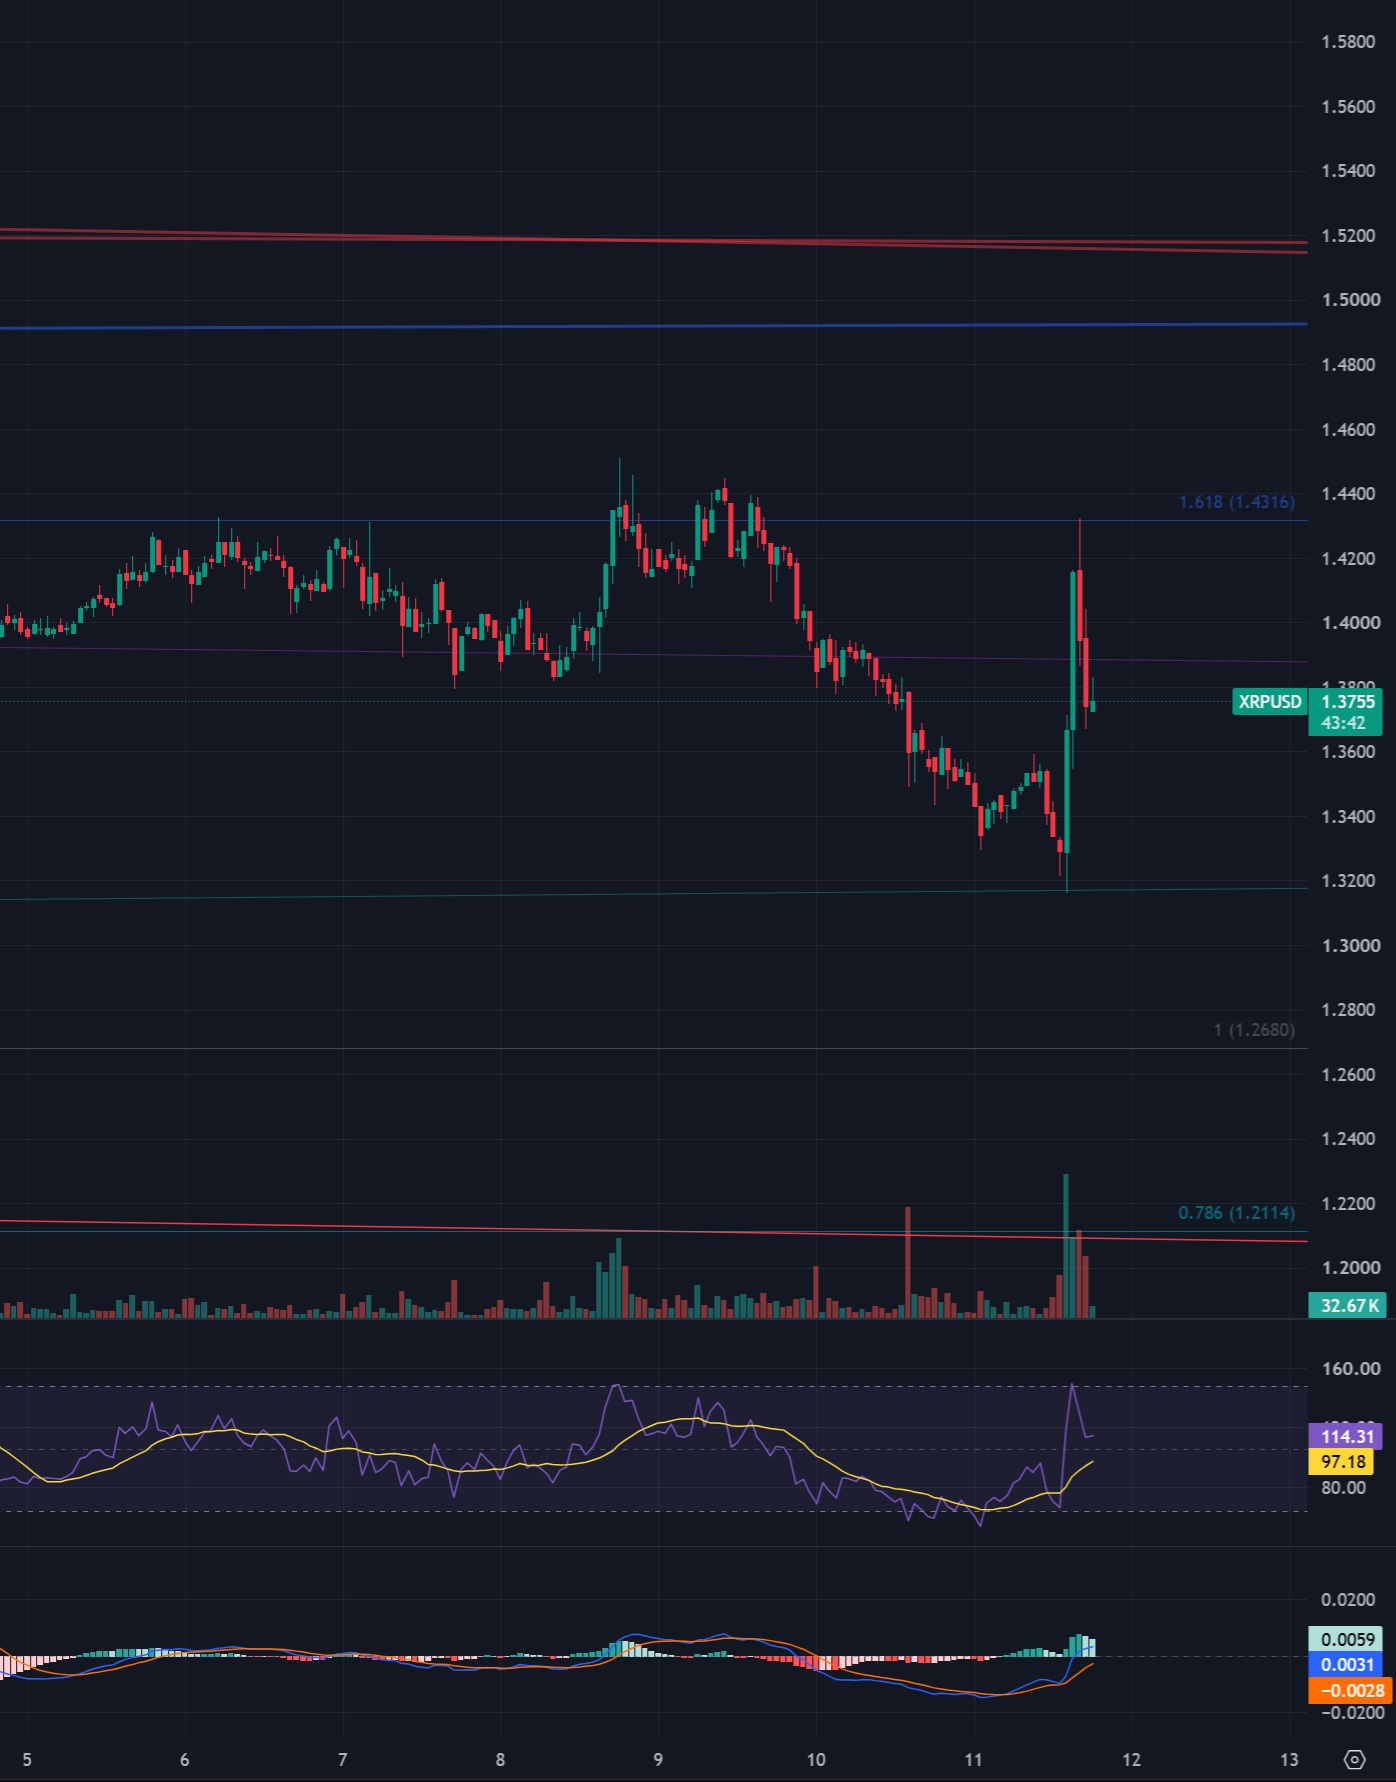Click date 9 on the time axis
The image size is (1396, 1782).
coord(658,1760)
